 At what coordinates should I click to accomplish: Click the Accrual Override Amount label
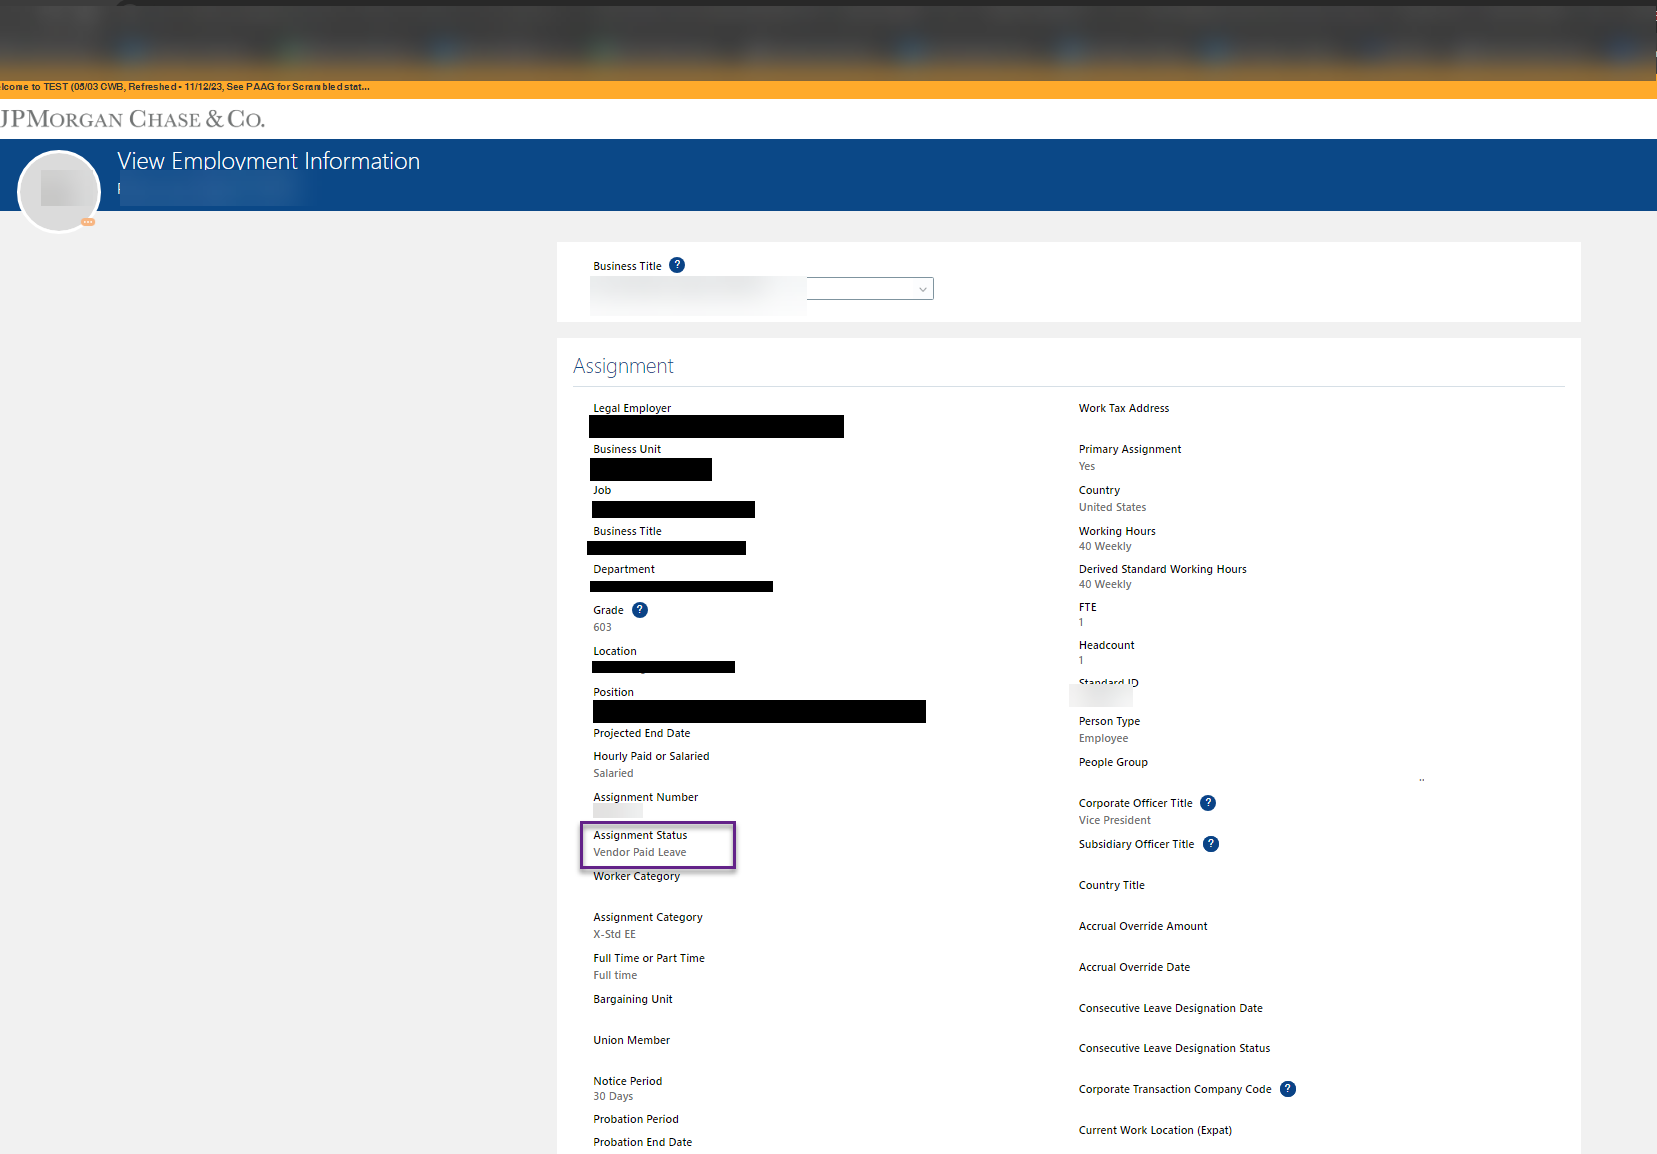point(1143,926)
